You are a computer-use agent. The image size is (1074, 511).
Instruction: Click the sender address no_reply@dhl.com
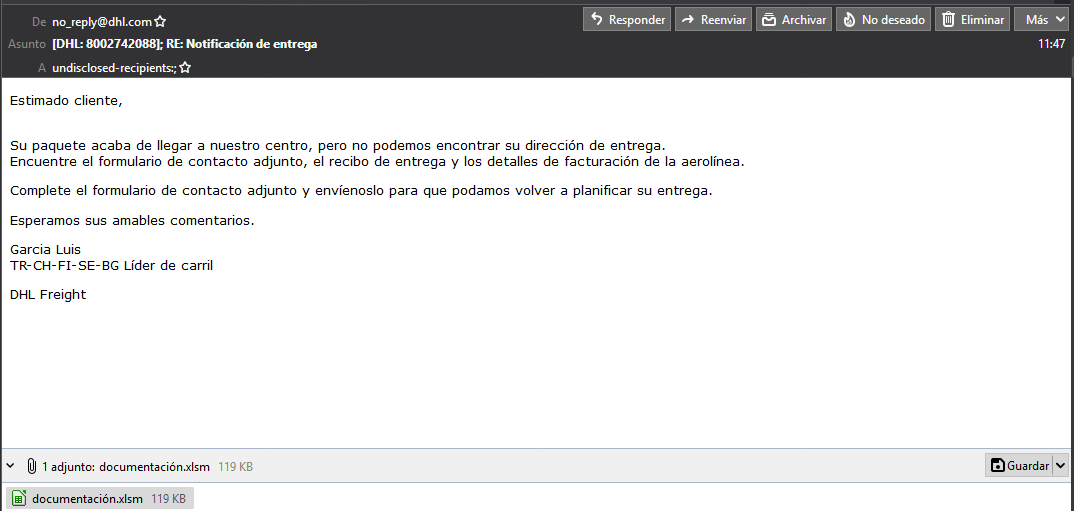[101, 21]
